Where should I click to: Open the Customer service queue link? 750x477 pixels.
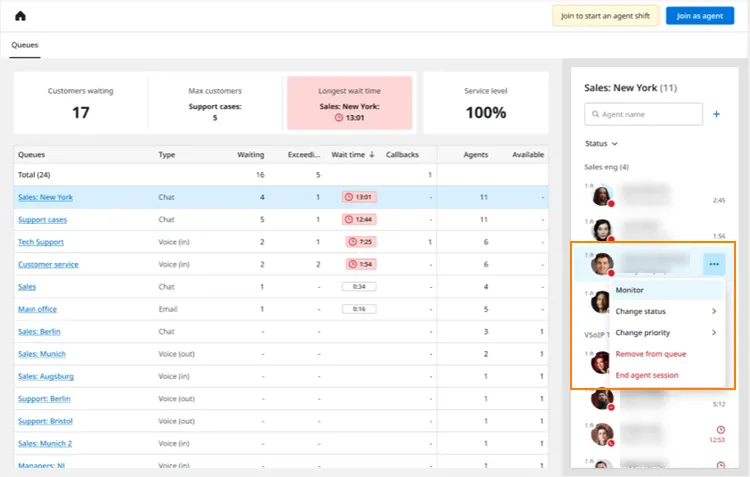click(x=48, y=265)
